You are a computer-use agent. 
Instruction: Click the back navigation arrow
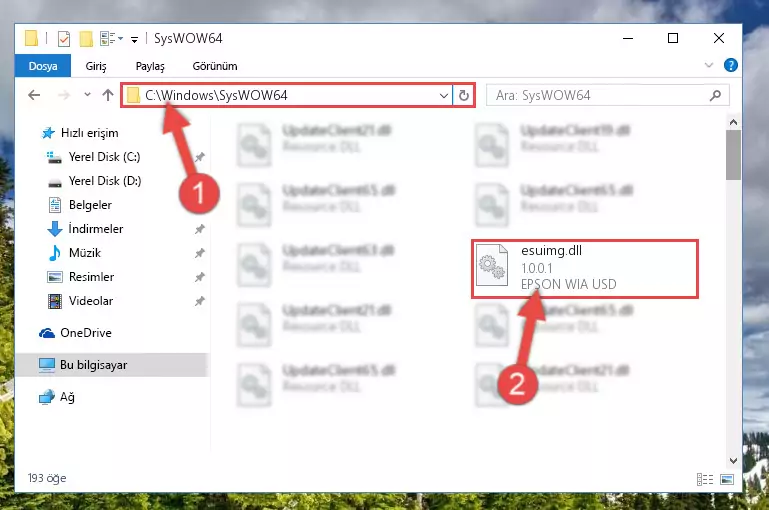34,95
